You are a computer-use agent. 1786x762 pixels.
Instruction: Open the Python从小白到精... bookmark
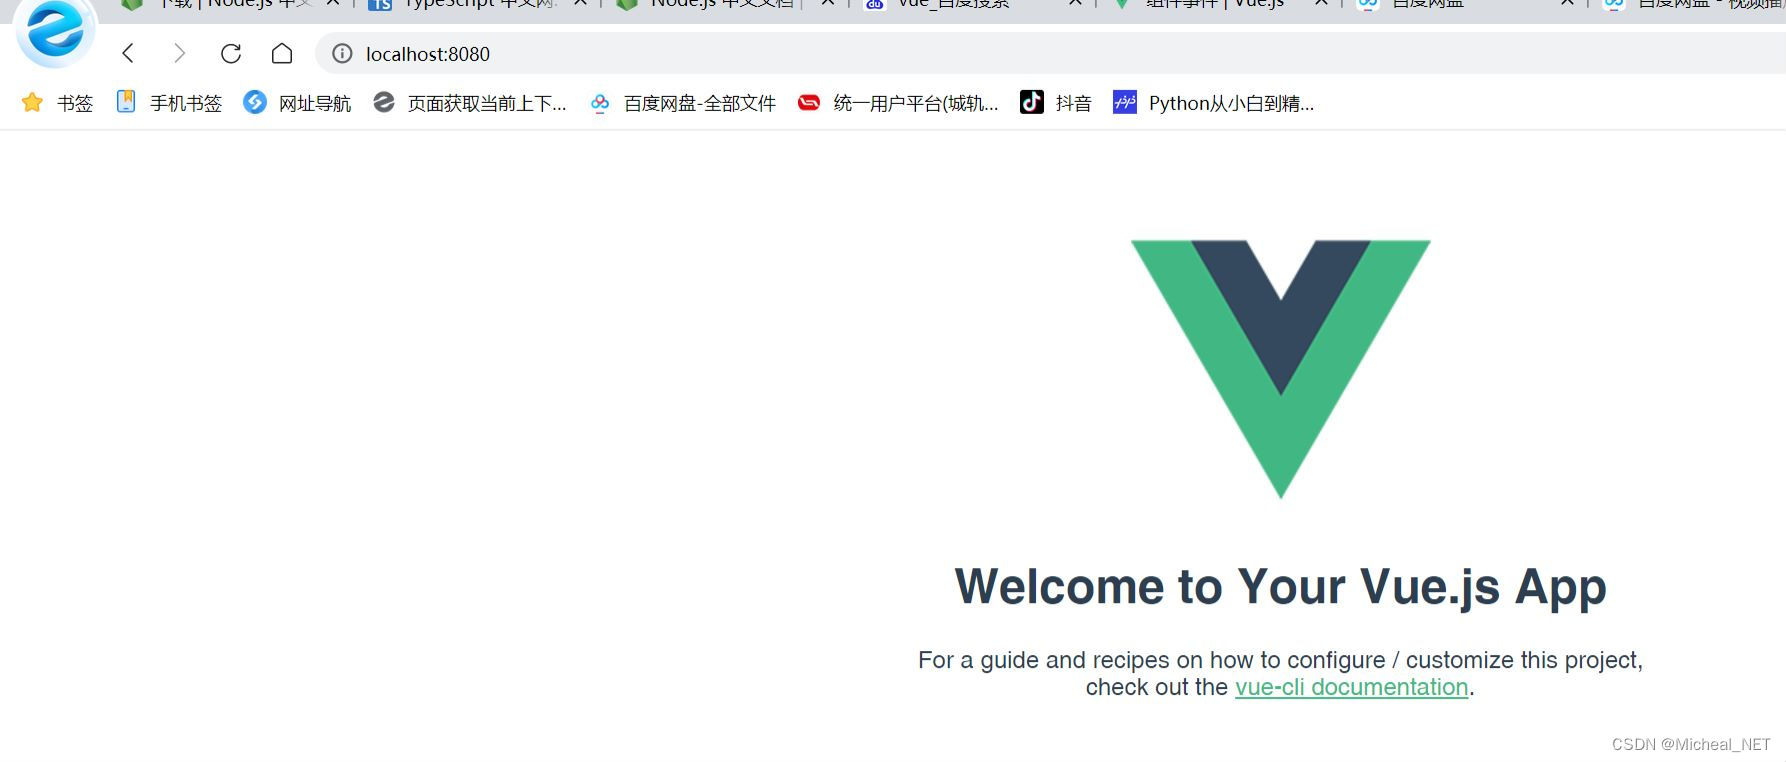[1213, 103]
